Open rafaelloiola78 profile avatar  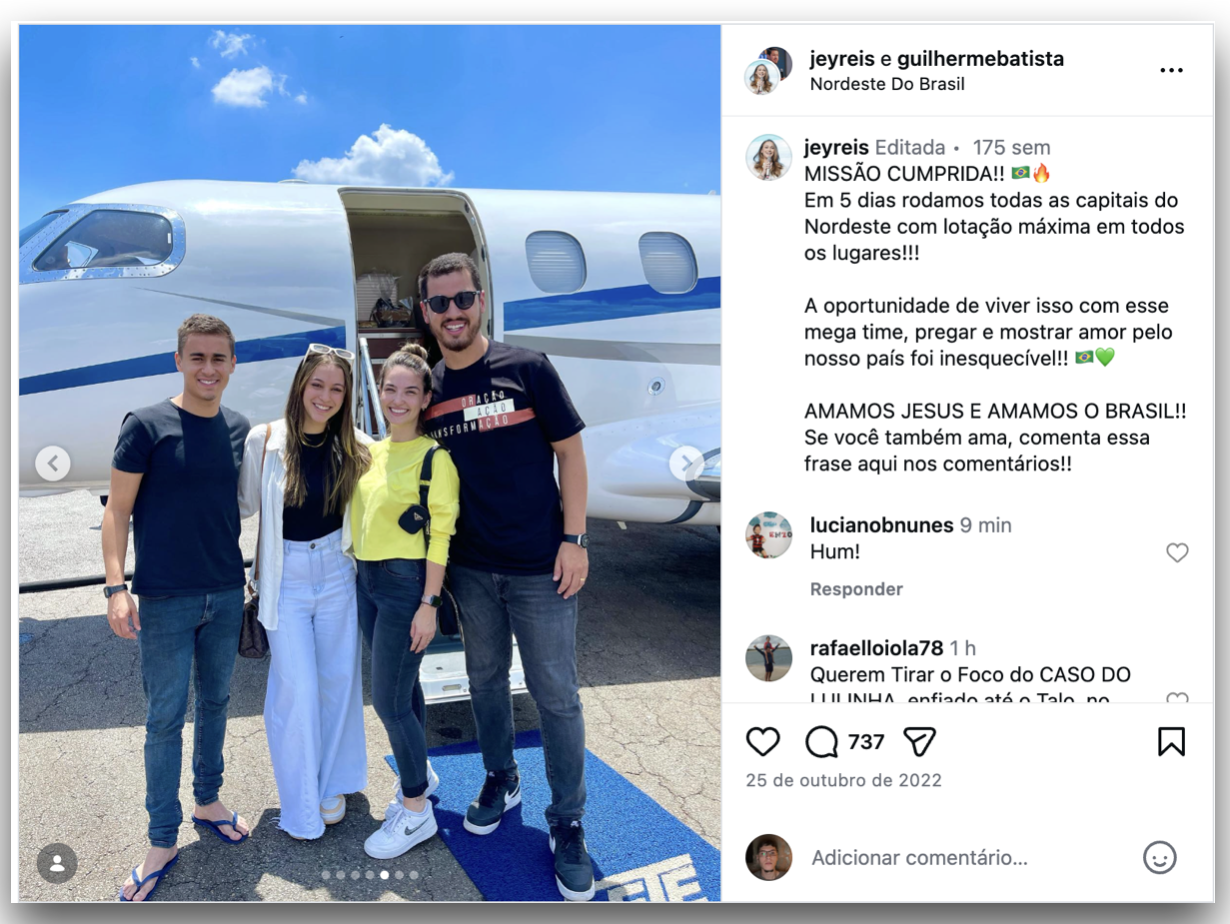769,658
